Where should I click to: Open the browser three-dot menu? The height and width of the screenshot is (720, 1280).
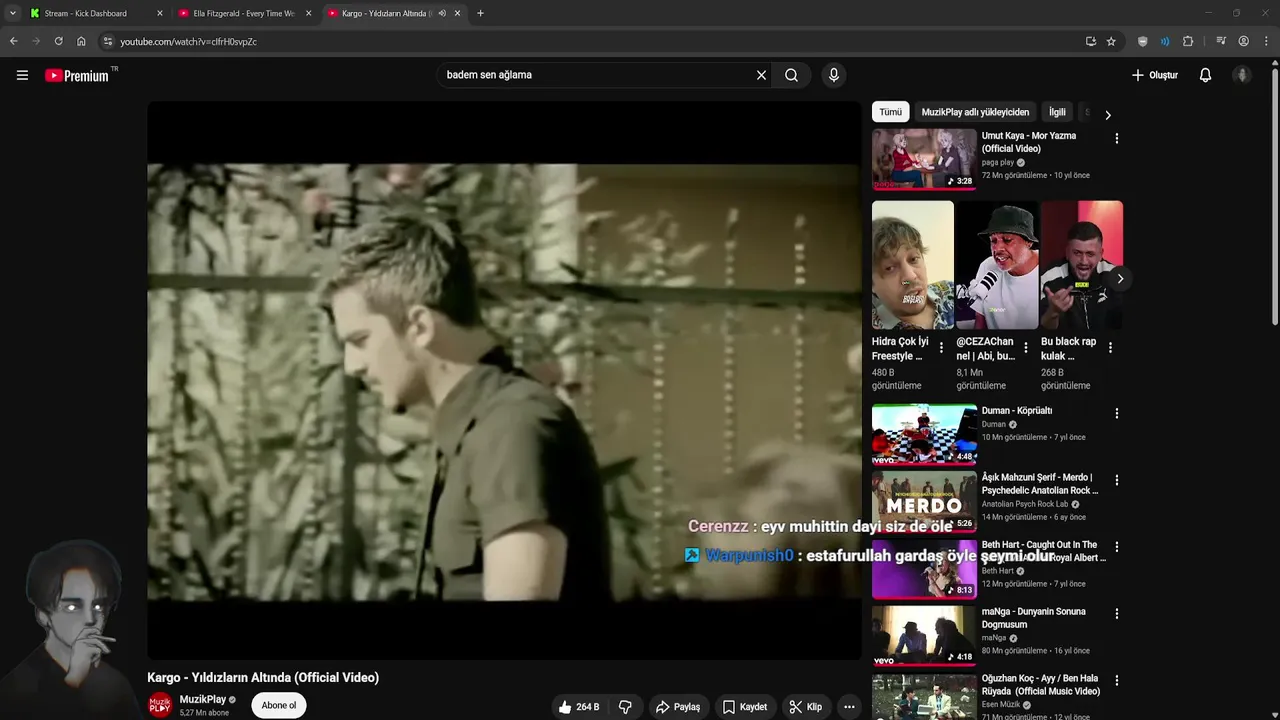tap(1266, 41)
